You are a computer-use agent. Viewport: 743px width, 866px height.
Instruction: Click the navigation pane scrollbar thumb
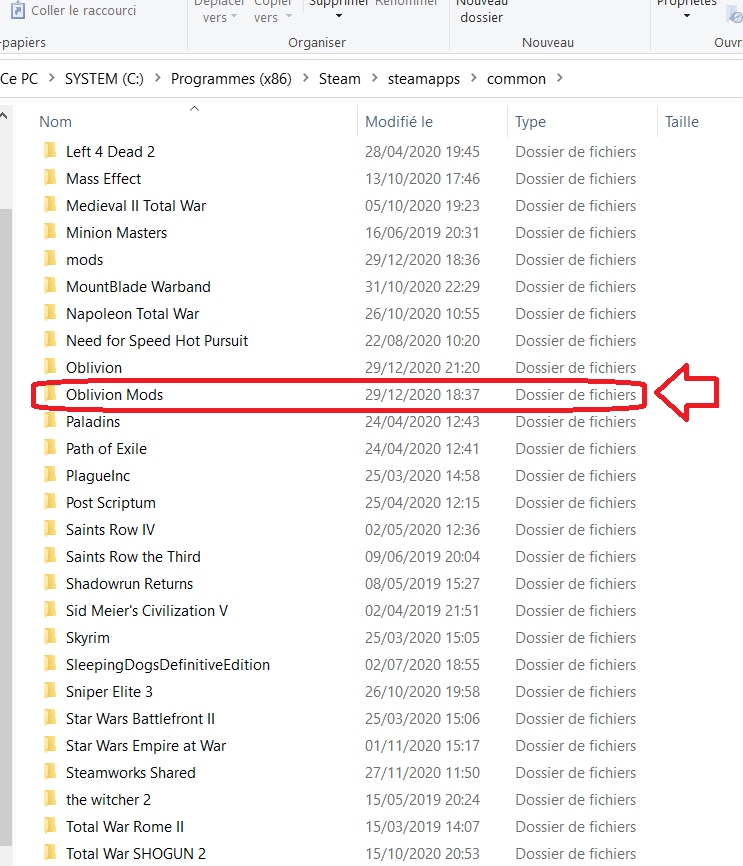point(6,525)
